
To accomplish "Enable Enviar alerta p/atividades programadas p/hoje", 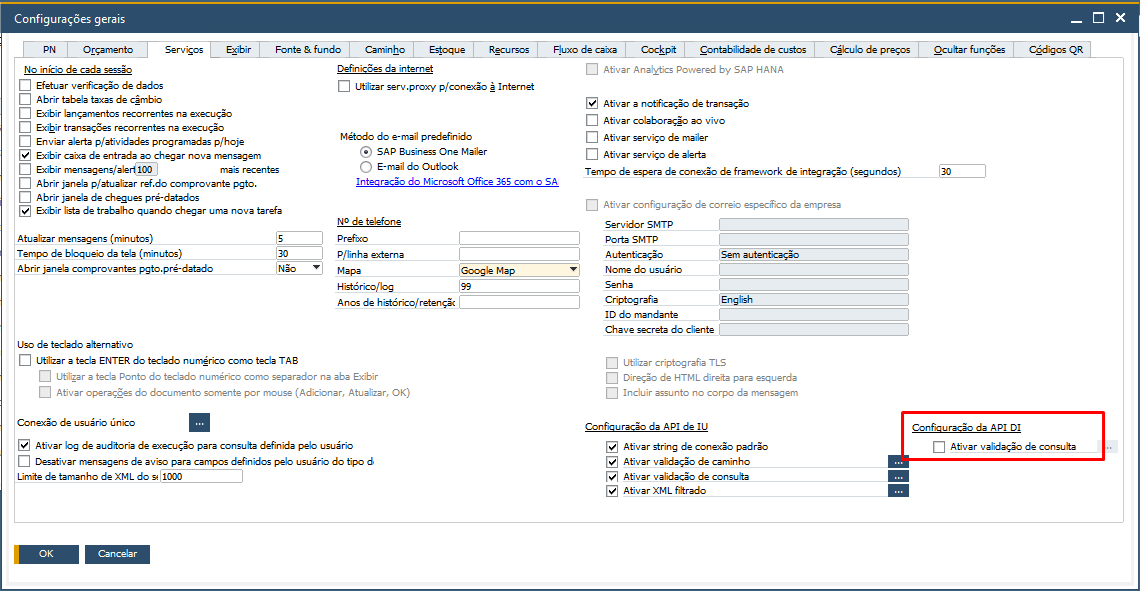I will point(25,141).
